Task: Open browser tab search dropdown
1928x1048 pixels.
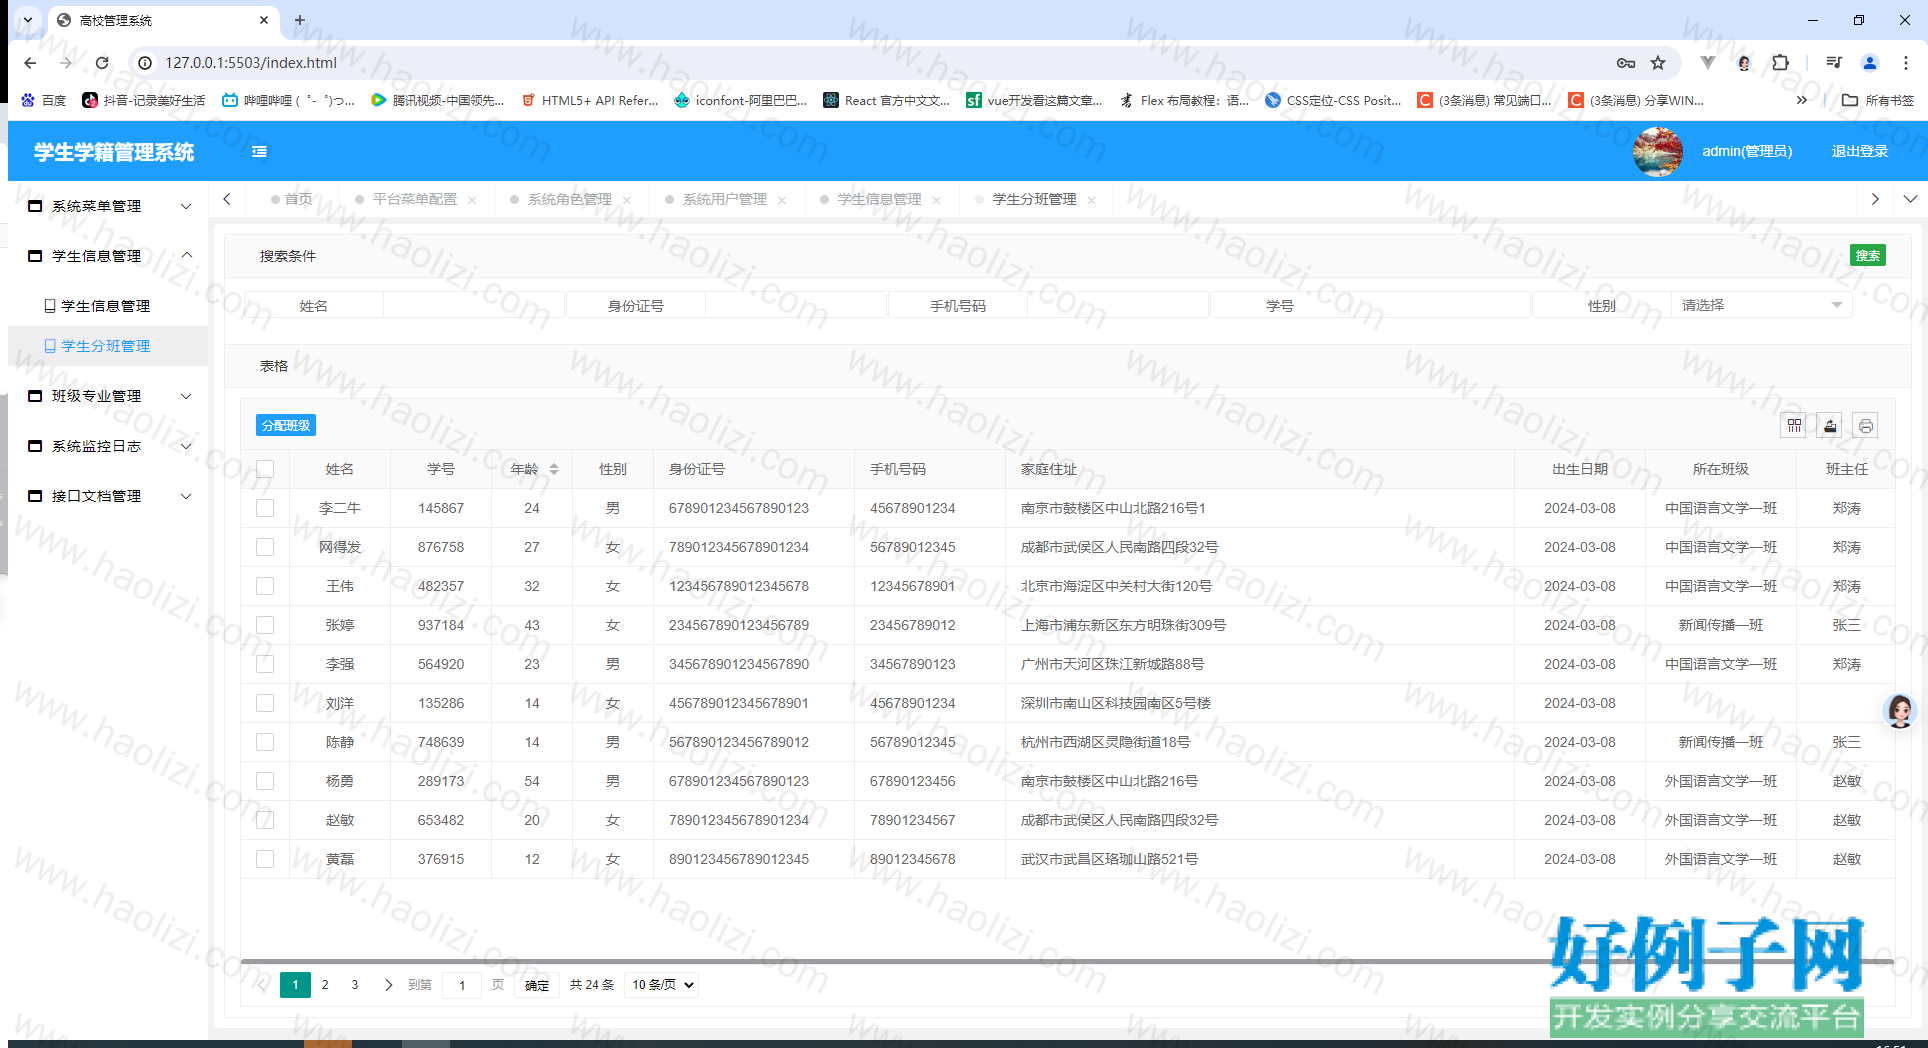Action: click(28, 20)
